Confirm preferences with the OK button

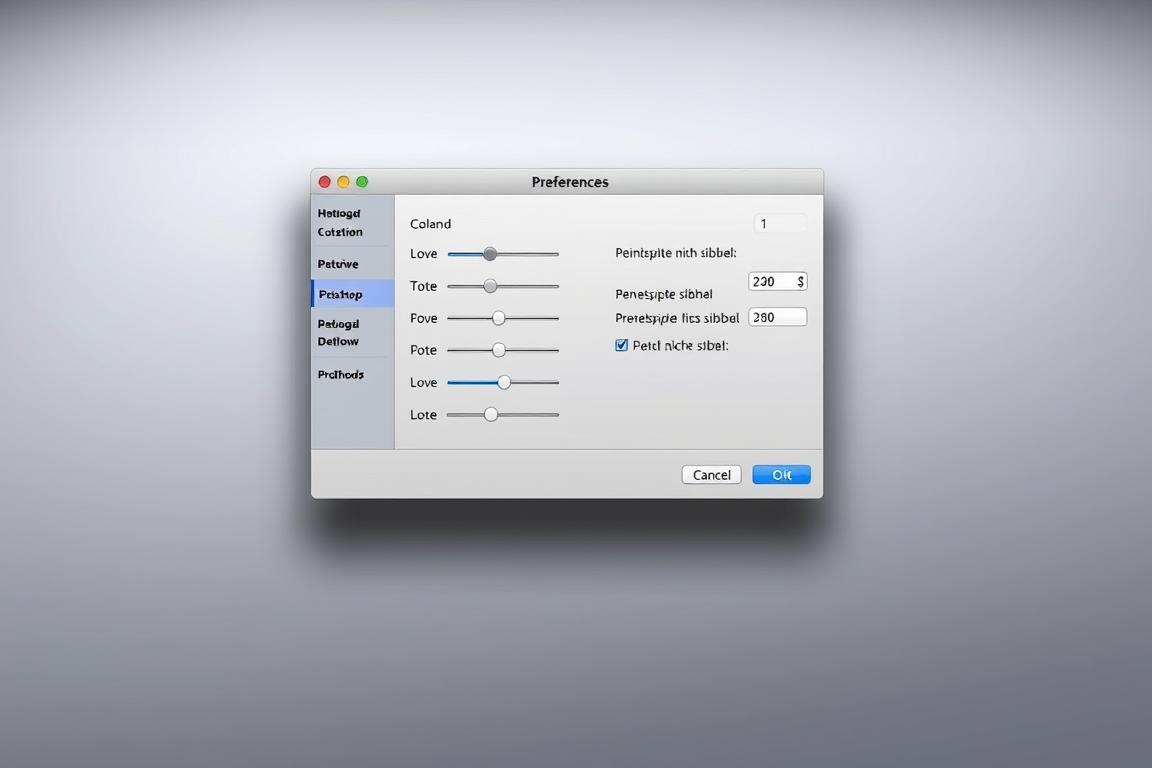781,474
